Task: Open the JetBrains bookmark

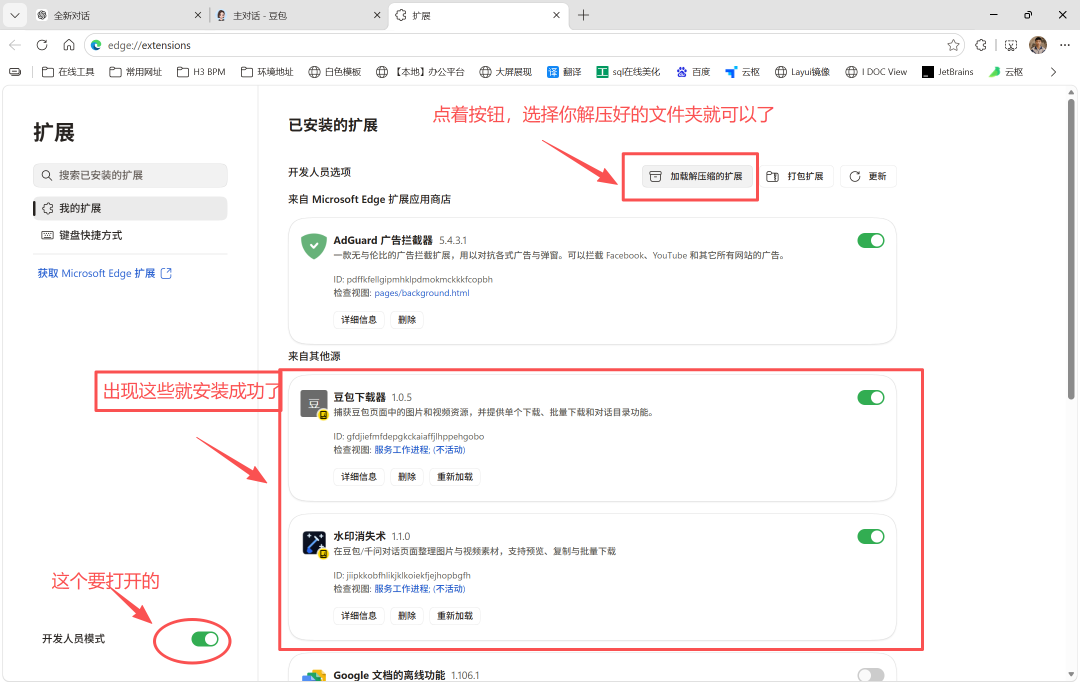Action: pos(948,72)
